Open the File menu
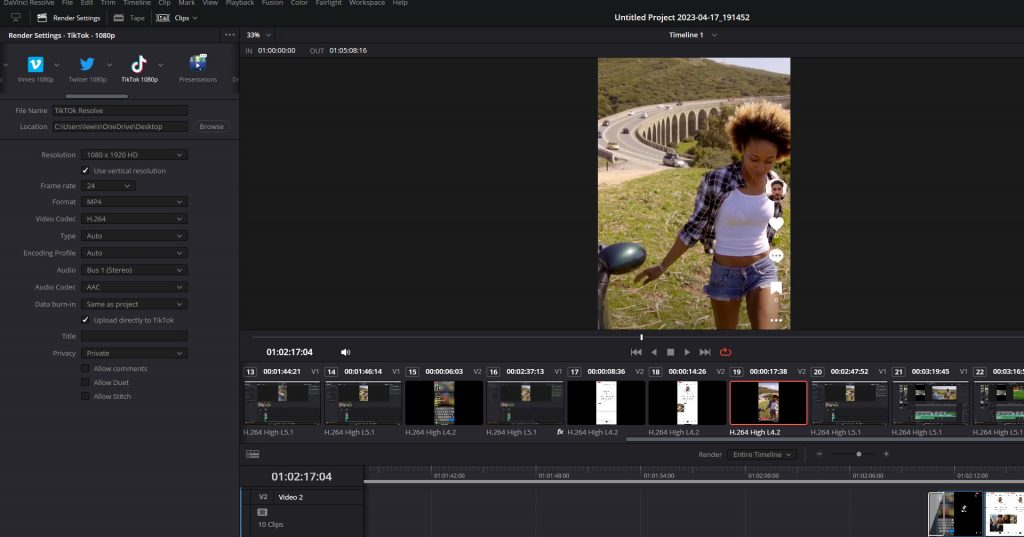 [67, 3]
